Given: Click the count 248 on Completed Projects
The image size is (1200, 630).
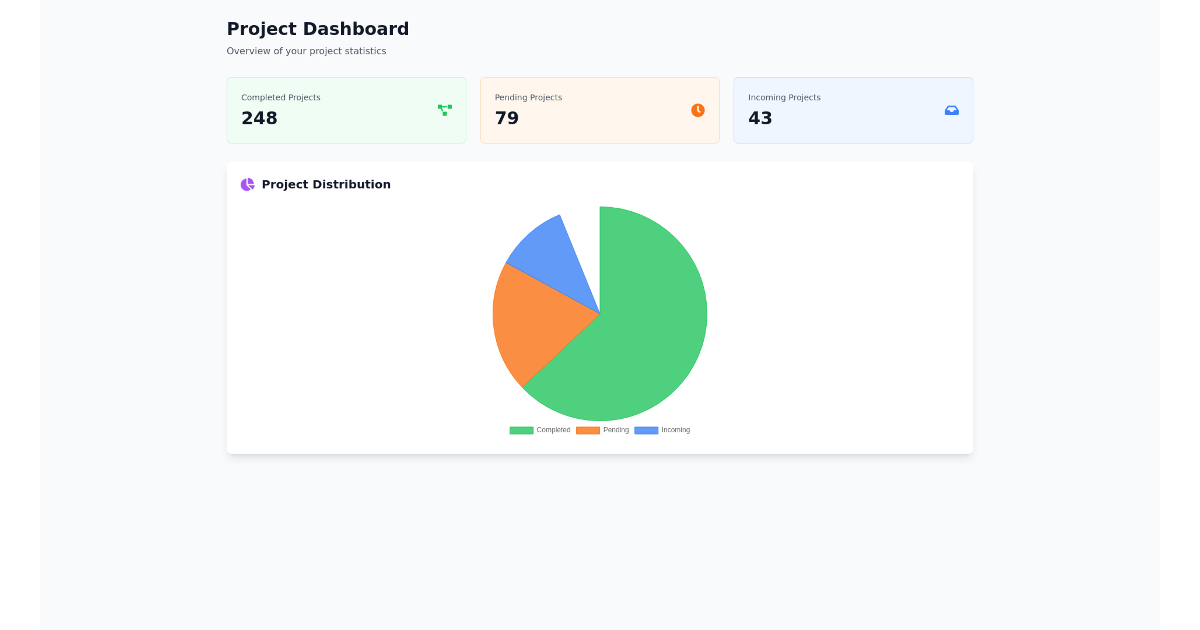Looking at the screenshot, I should tap(259, 118).
